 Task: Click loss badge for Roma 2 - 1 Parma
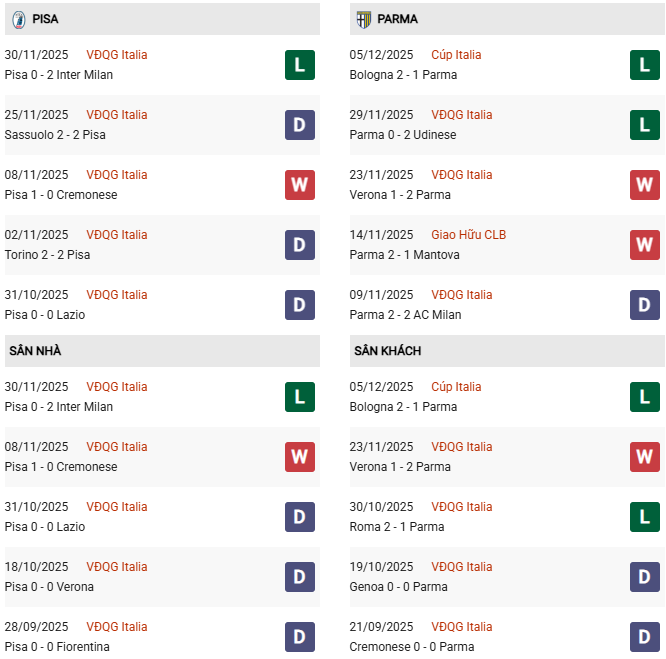645,517
